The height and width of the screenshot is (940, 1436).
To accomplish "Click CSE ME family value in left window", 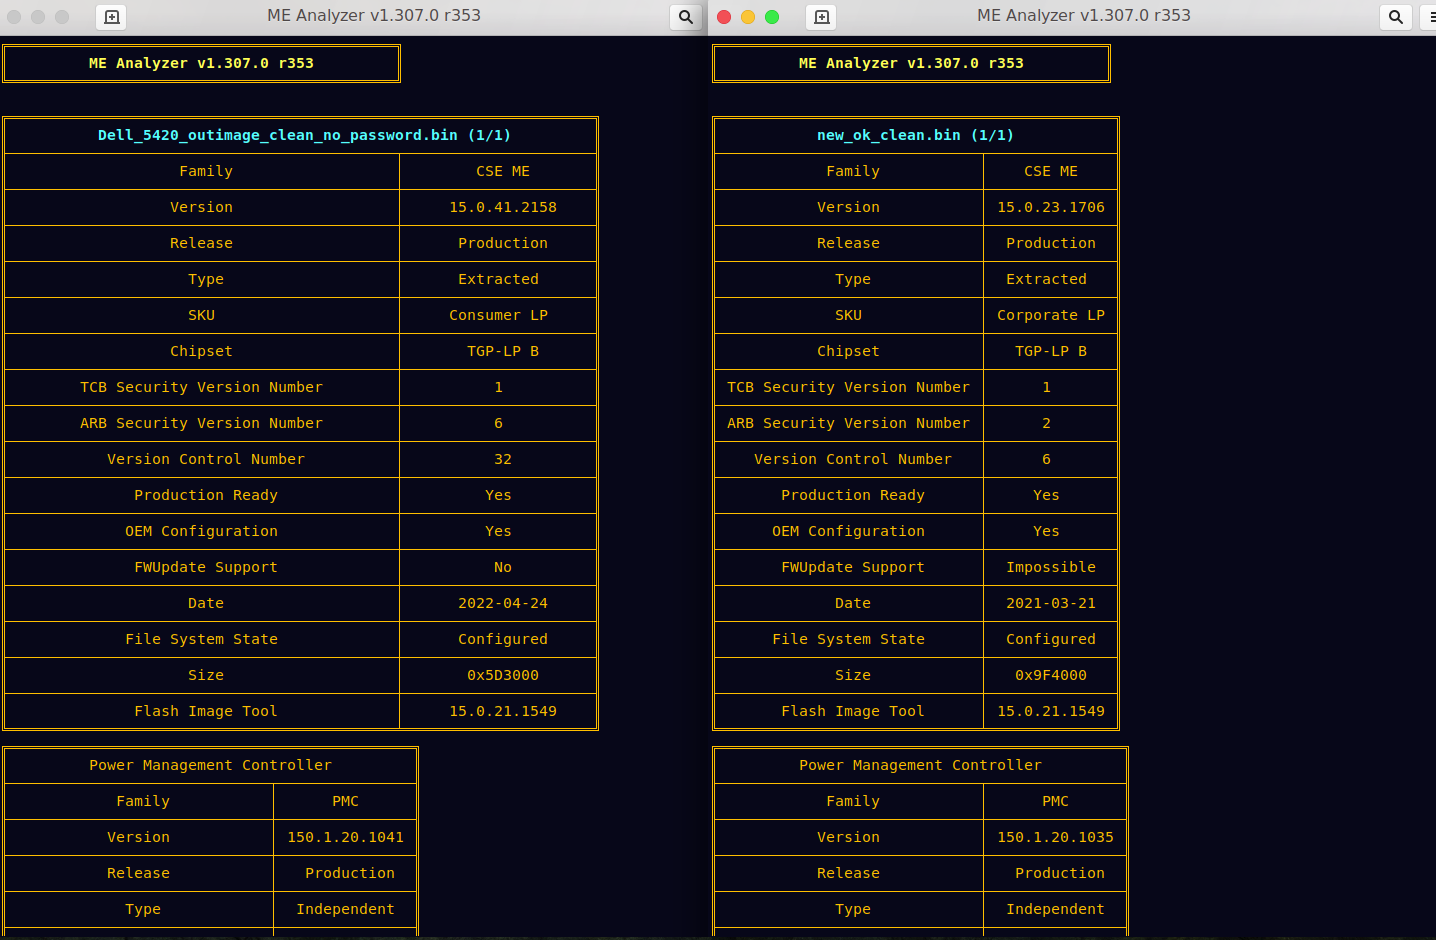I will tap(503, 171).
